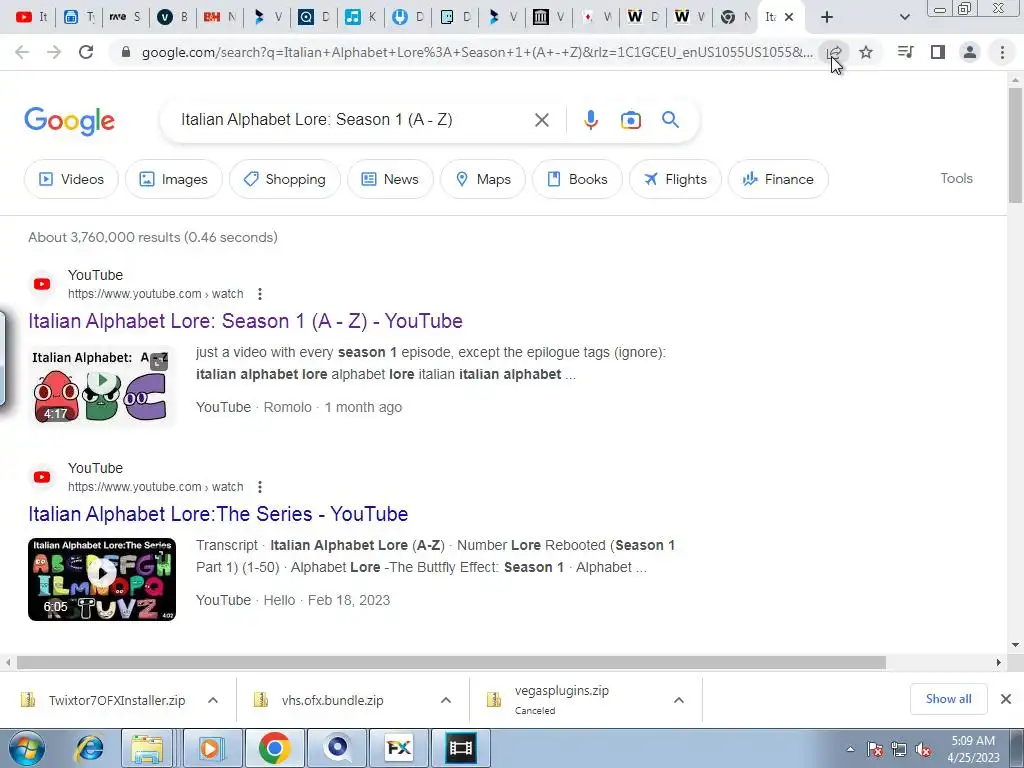
Task: Expand options for vegasplugins.zip
Action: 679,700
